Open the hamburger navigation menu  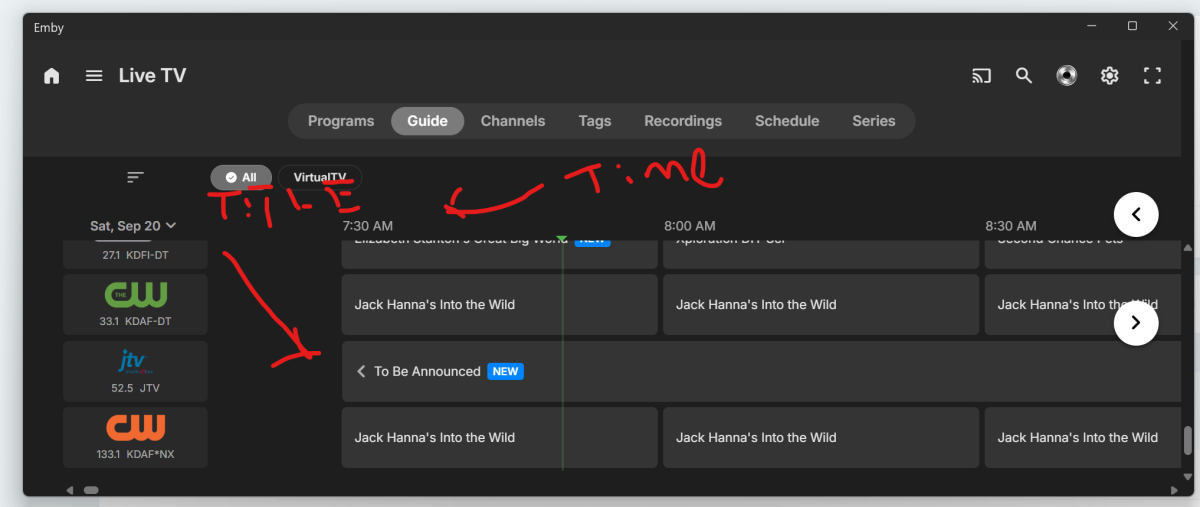pyautogui.click(x=94, y=76)
